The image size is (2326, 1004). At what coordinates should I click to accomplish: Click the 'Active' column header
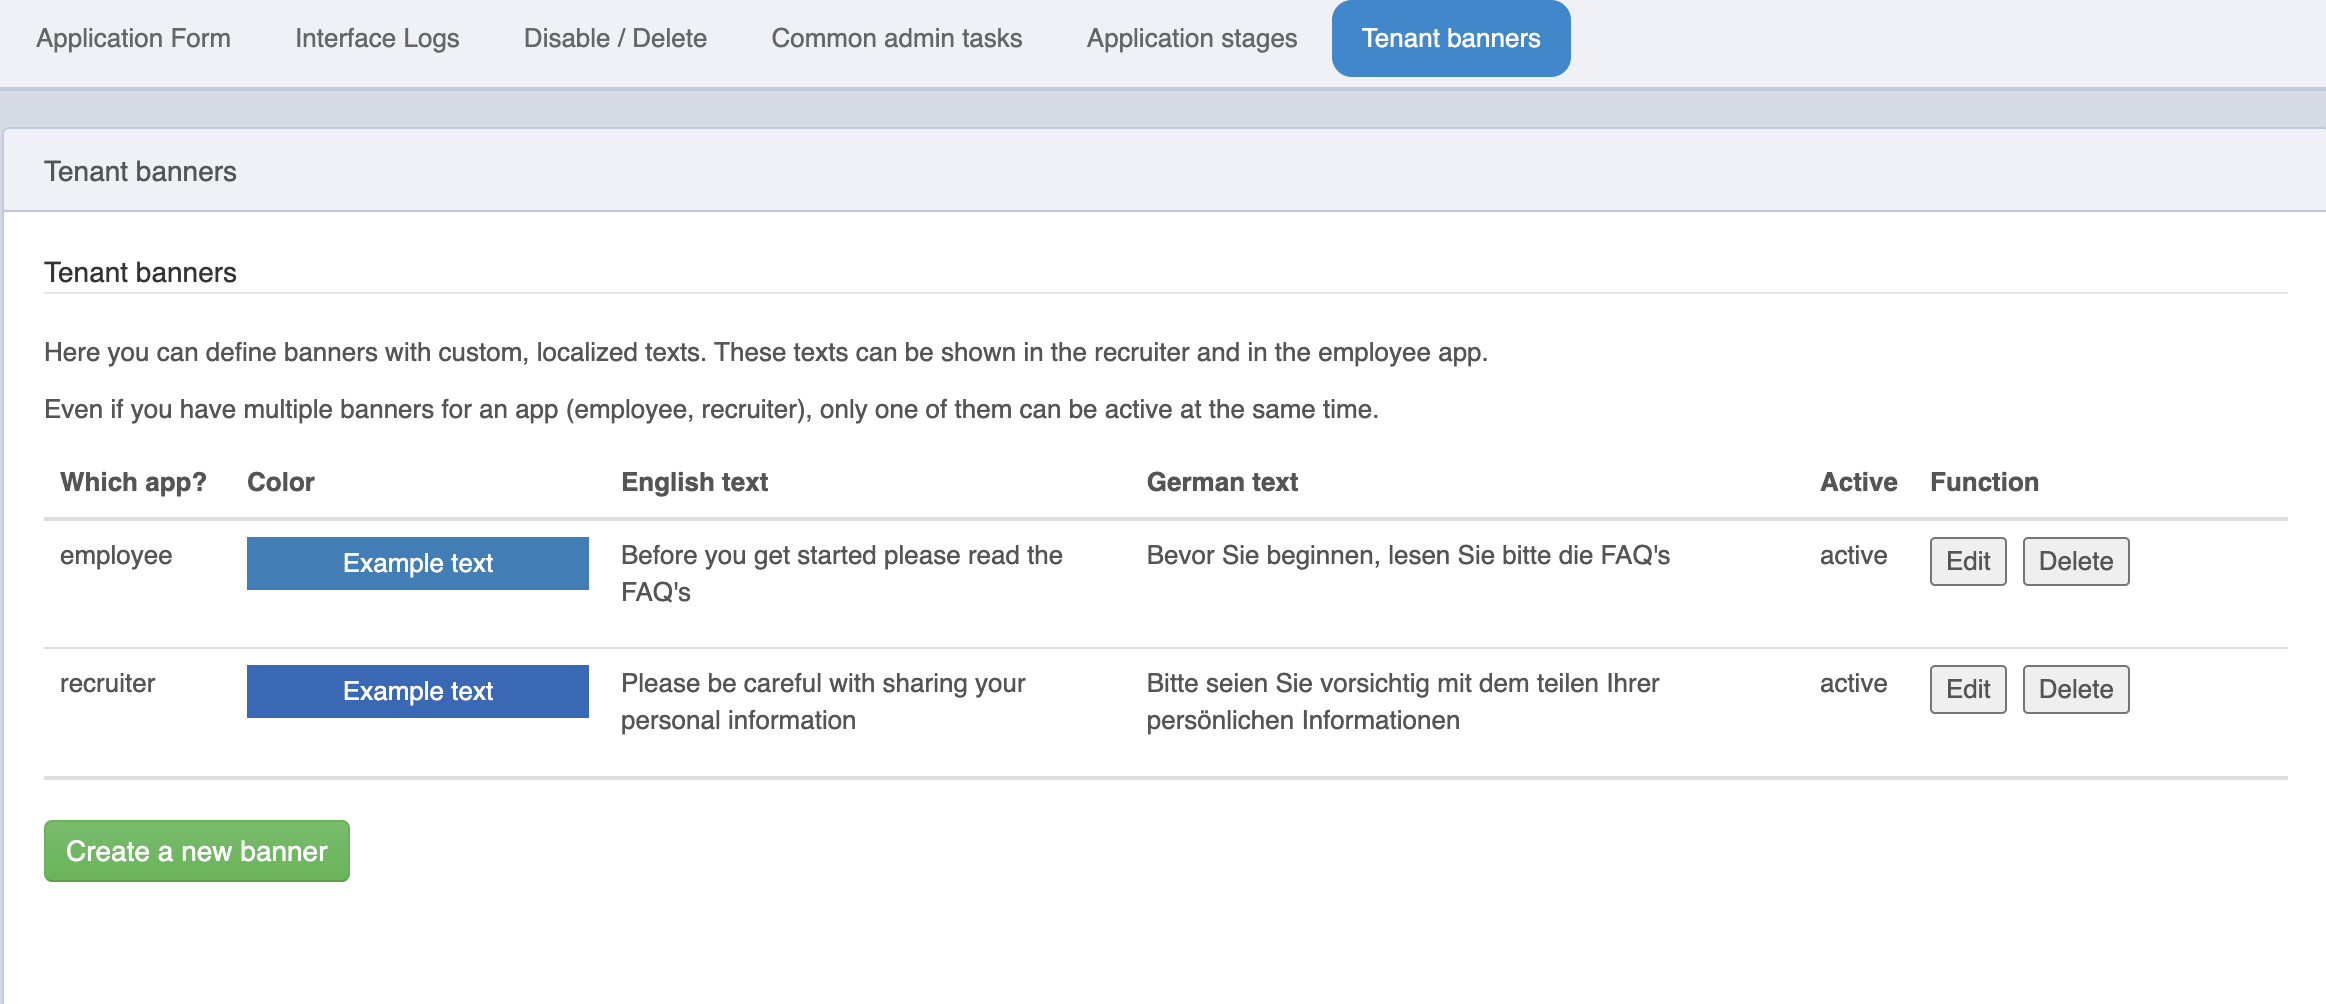1857,482
